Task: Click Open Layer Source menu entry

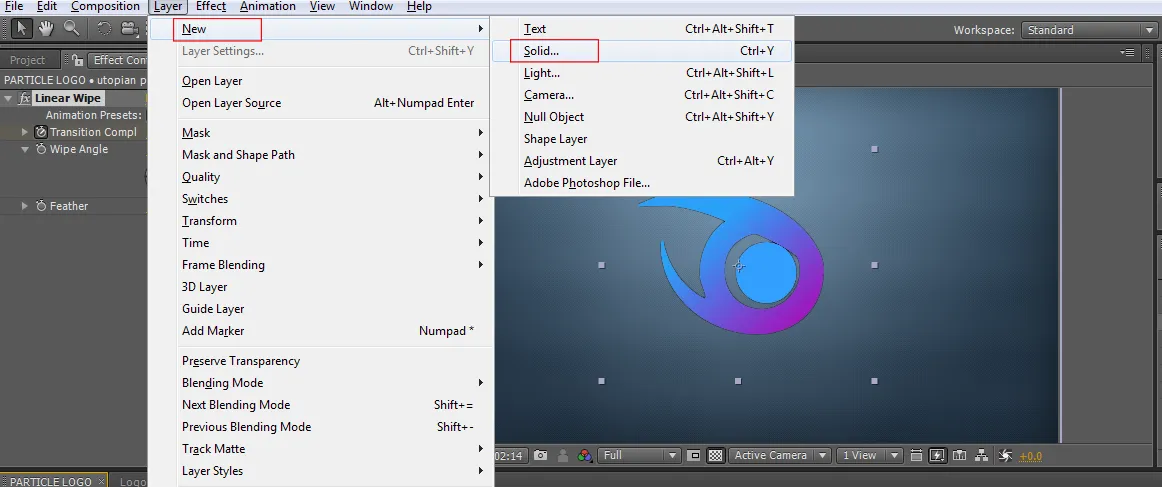Action: click(x=321, y=103)
